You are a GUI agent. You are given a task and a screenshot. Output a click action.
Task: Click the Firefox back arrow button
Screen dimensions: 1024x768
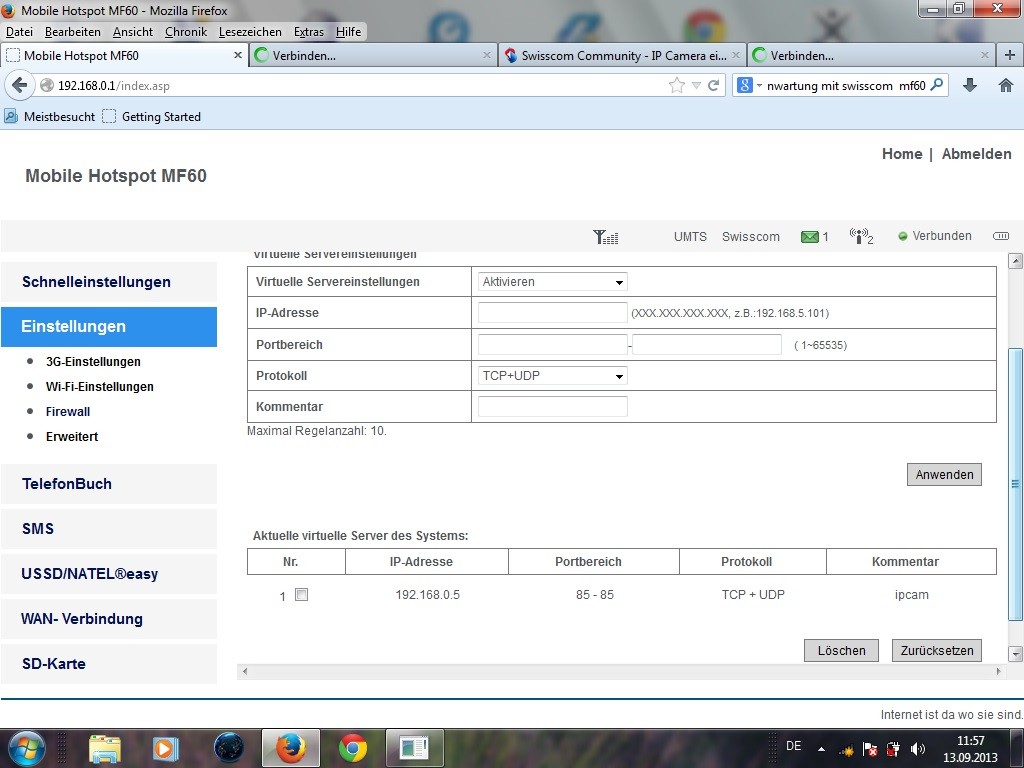[x=19, y=85]
